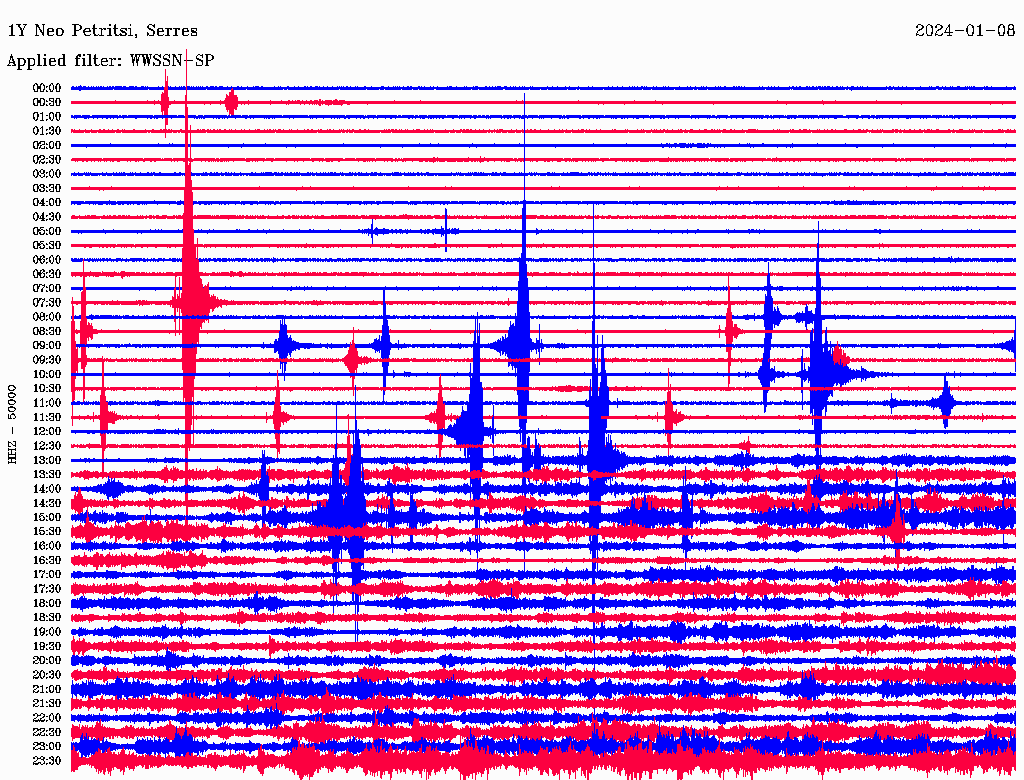Image resolution: width=1024 pixels, height=780 pixels.
Task: Select the 21:30 time label
Action: (47, 704)
